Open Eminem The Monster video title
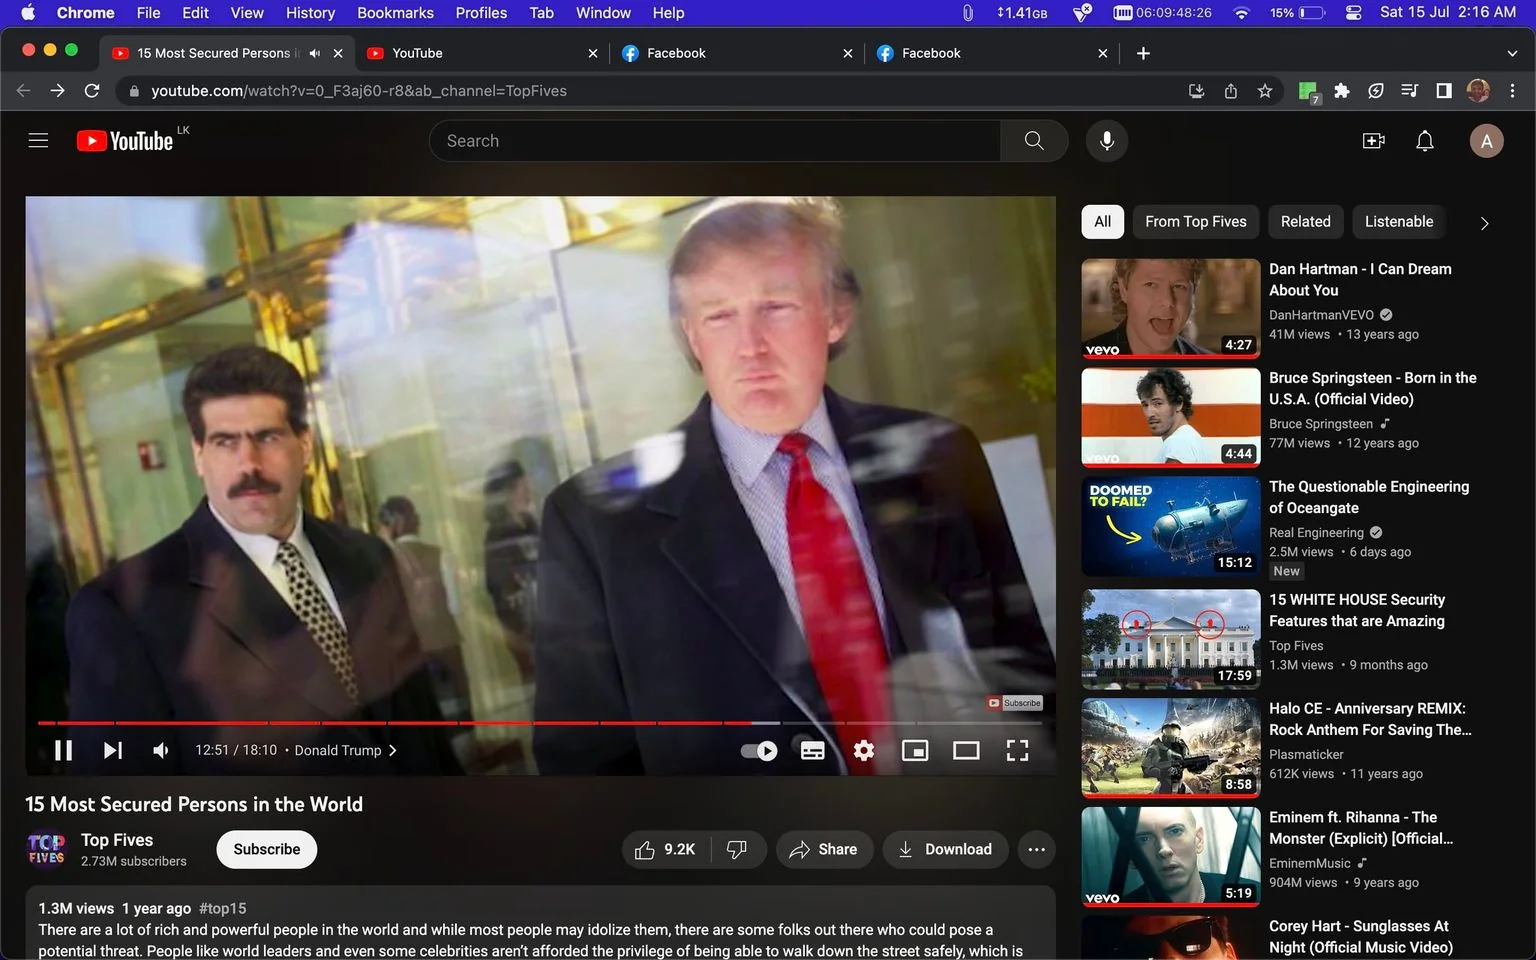This screenshot has height=960, width=1536. pos(1361,828)
